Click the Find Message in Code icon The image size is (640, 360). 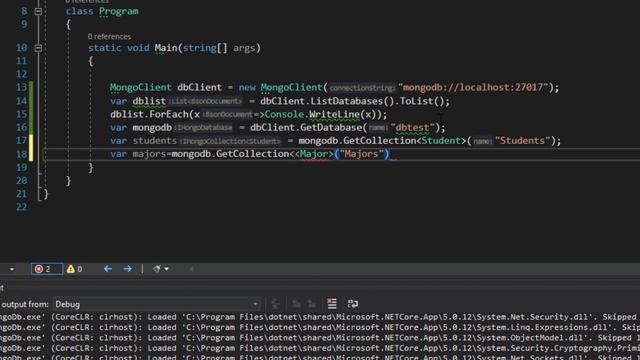tap(276, 304)
